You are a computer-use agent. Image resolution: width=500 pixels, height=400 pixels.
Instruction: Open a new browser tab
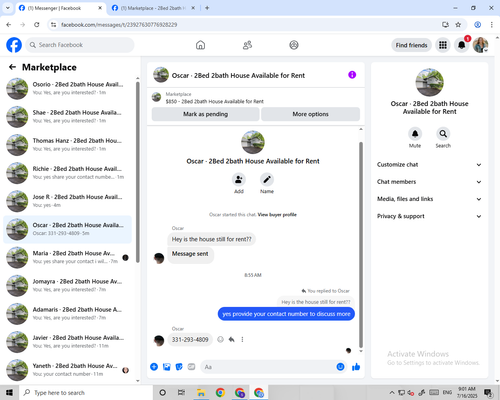point(207,8)
